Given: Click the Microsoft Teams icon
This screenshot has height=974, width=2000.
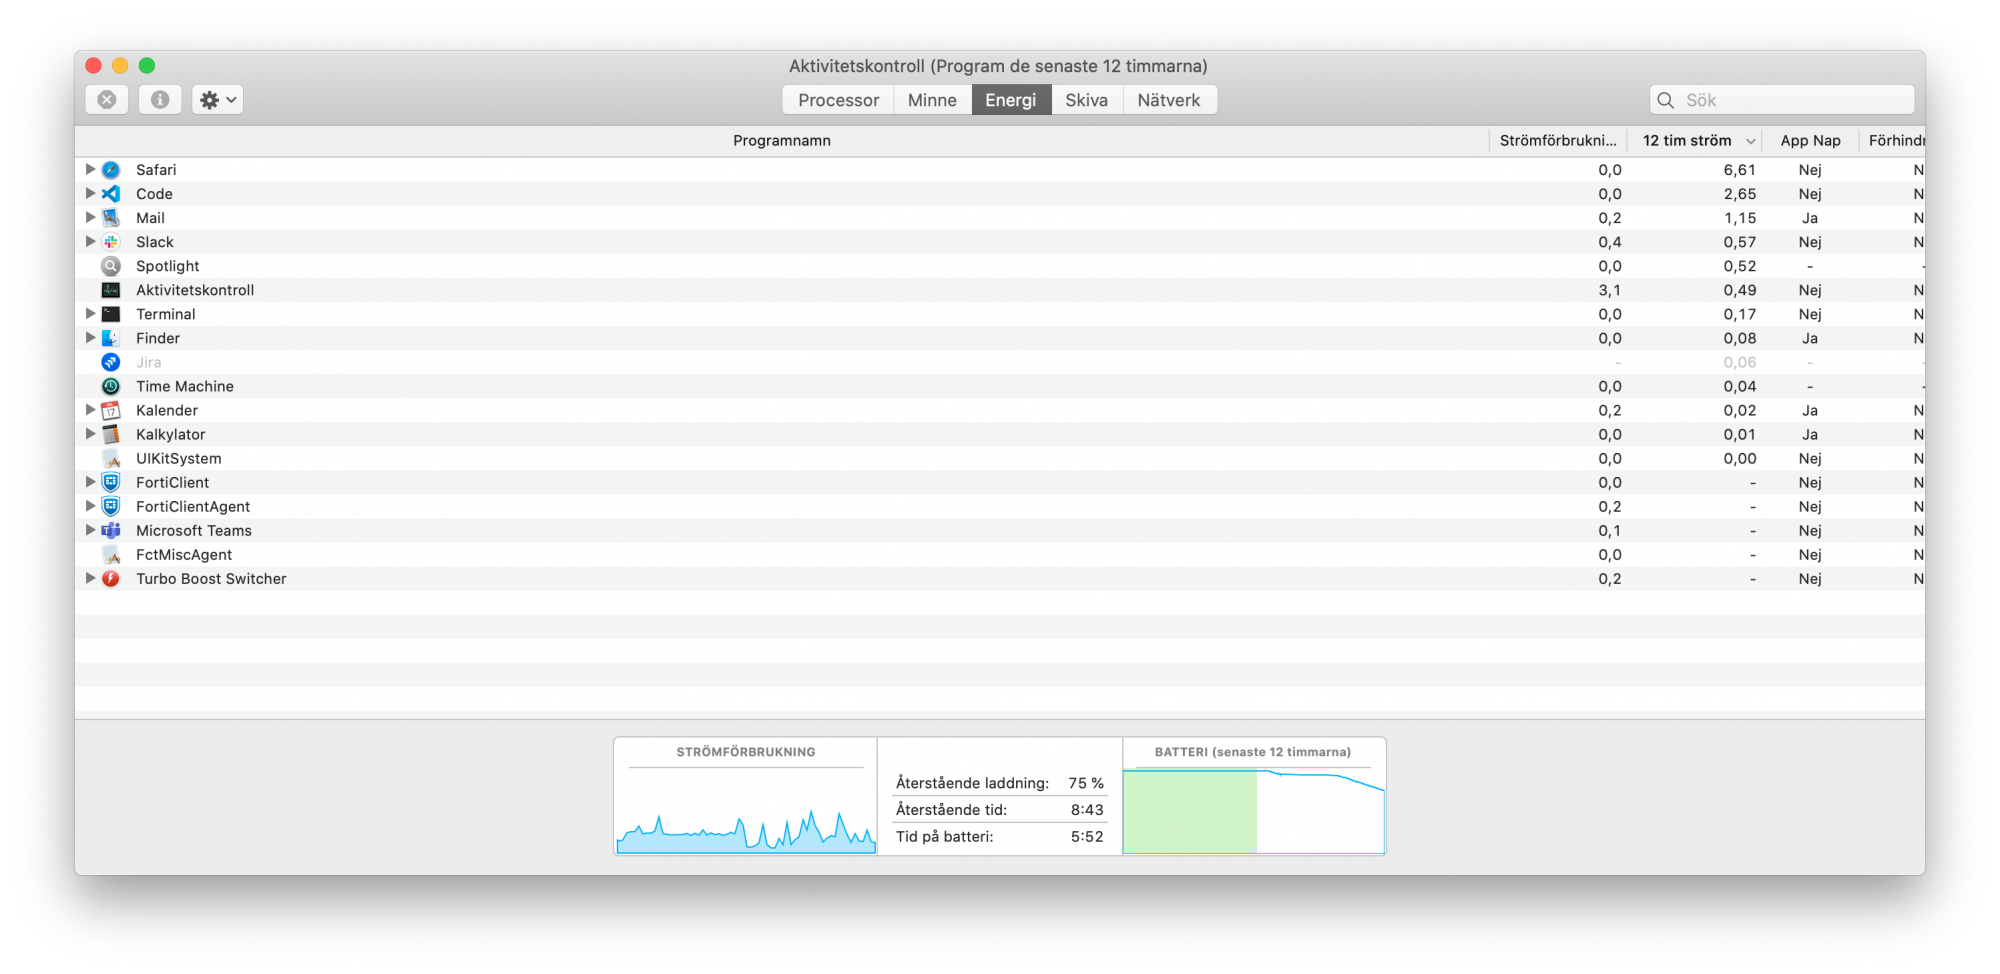Looking at the screenshot, I should [x=111, y=531].
